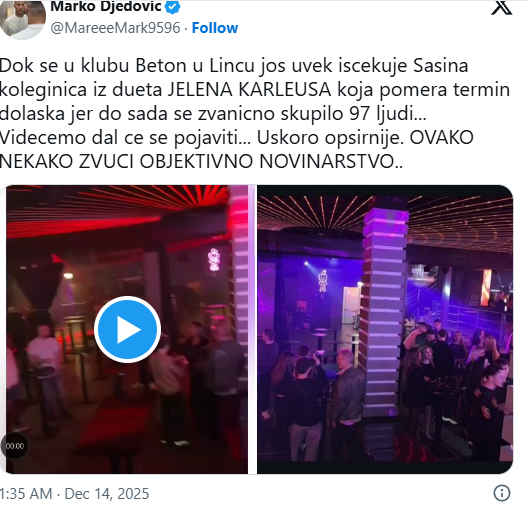The width and height of the screenshot is (528, 511).
Task: Click the pink neon sign in left video
Action: point(214,260)
